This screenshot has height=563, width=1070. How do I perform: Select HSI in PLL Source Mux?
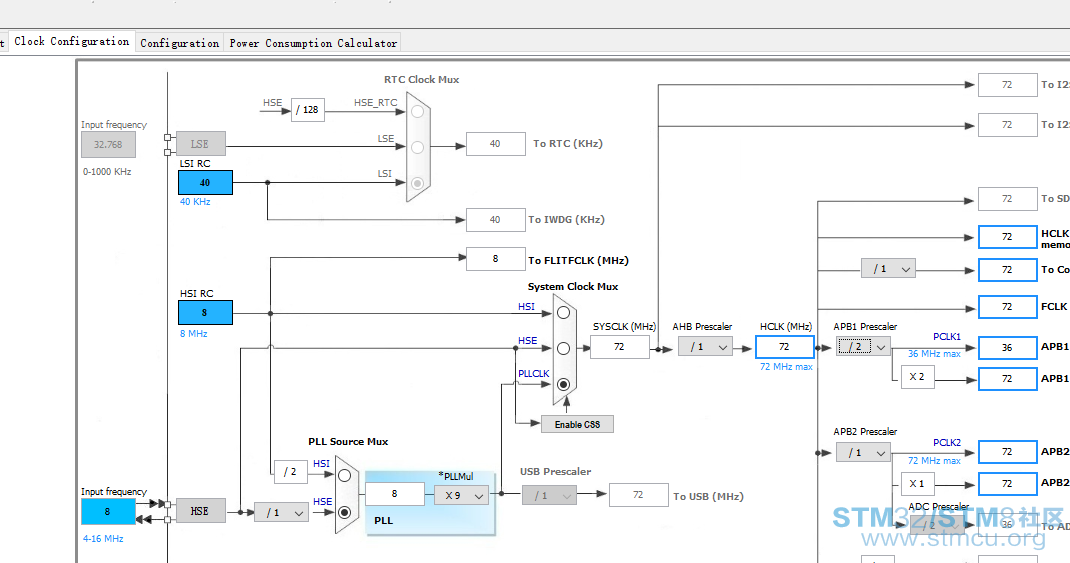tap(345, 476)
